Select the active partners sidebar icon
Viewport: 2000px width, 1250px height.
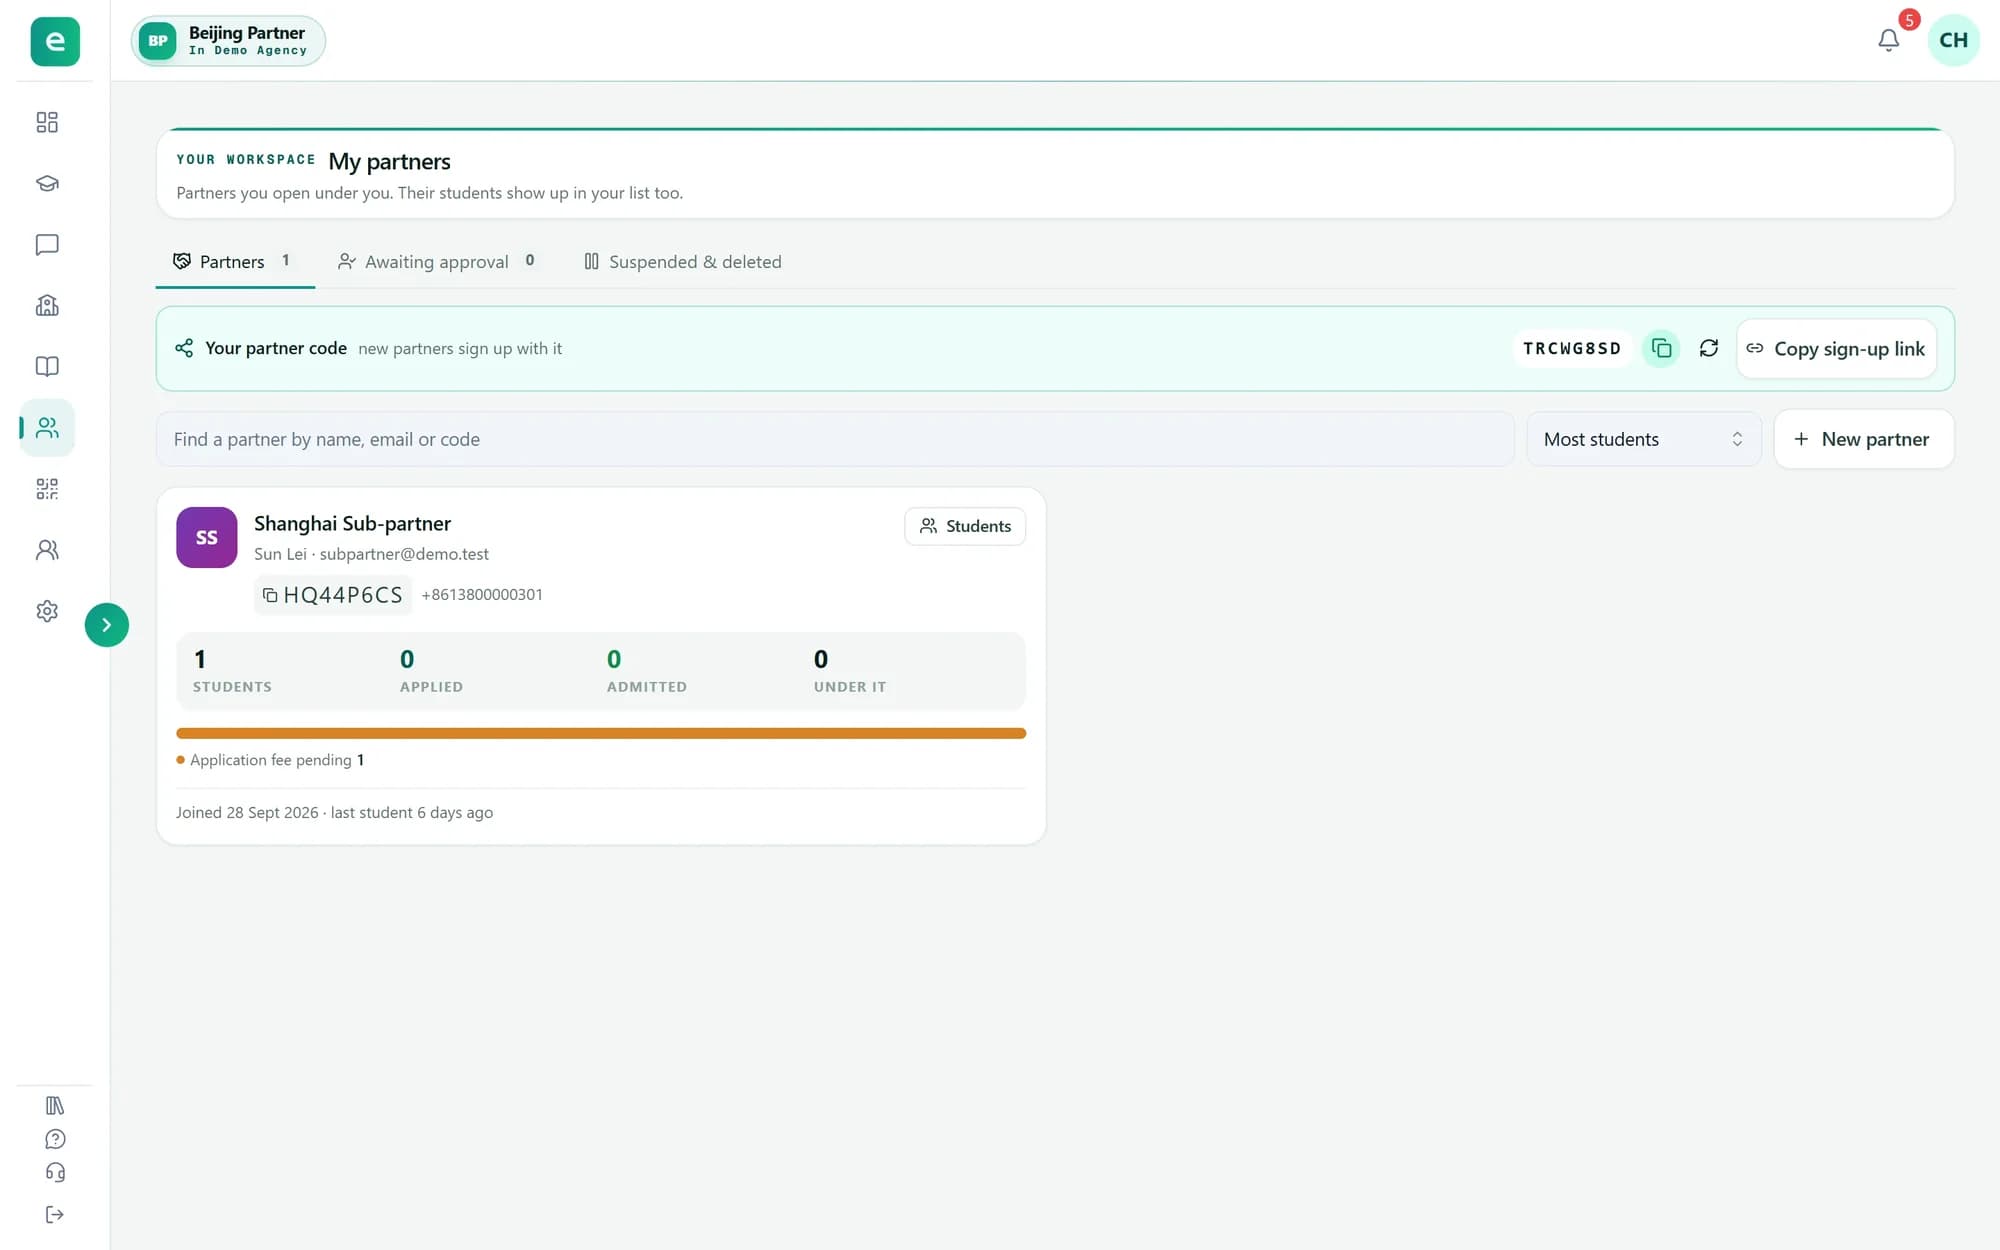click(47, 428)
